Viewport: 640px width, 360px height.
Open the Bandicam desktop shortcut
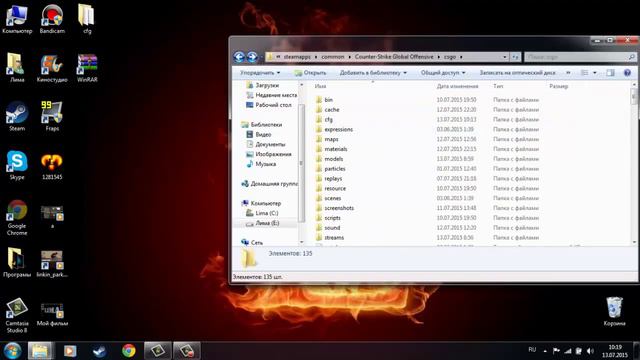[52, 18]
